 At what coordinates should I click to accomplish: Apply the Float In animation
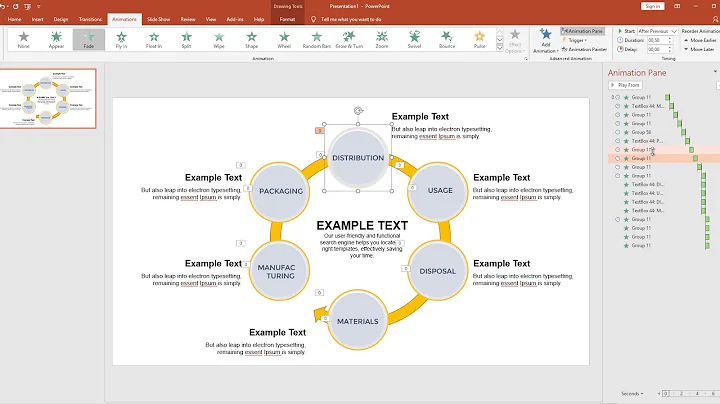(x=154, y=39)
